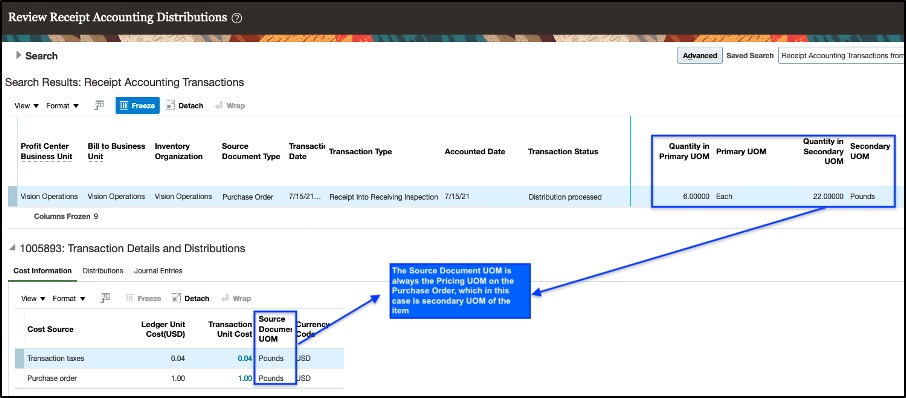Open Format menu in cost information toolbar

point(69,299)
